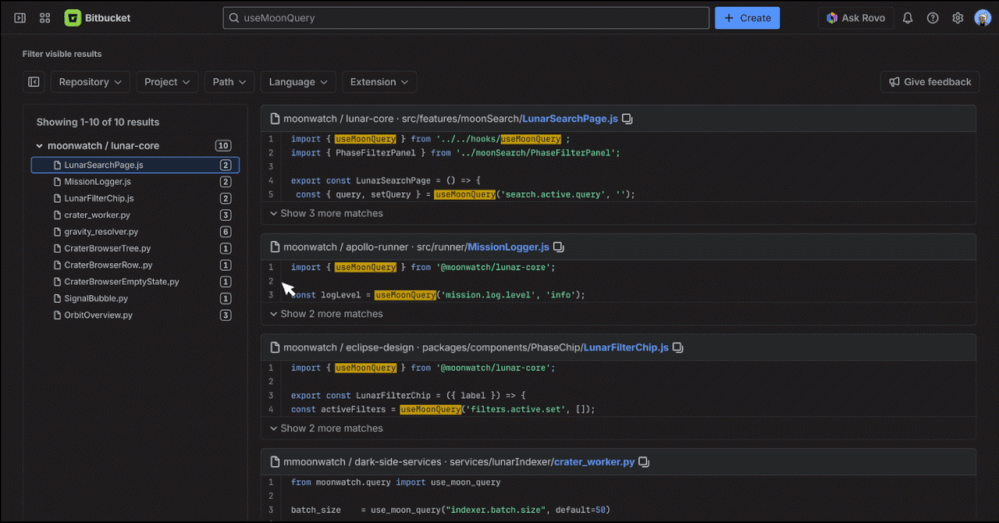Click the file icon of the MissionLogger.js result header
The height and width of the screenshot is (523, 999).
[x=275, y=247]
